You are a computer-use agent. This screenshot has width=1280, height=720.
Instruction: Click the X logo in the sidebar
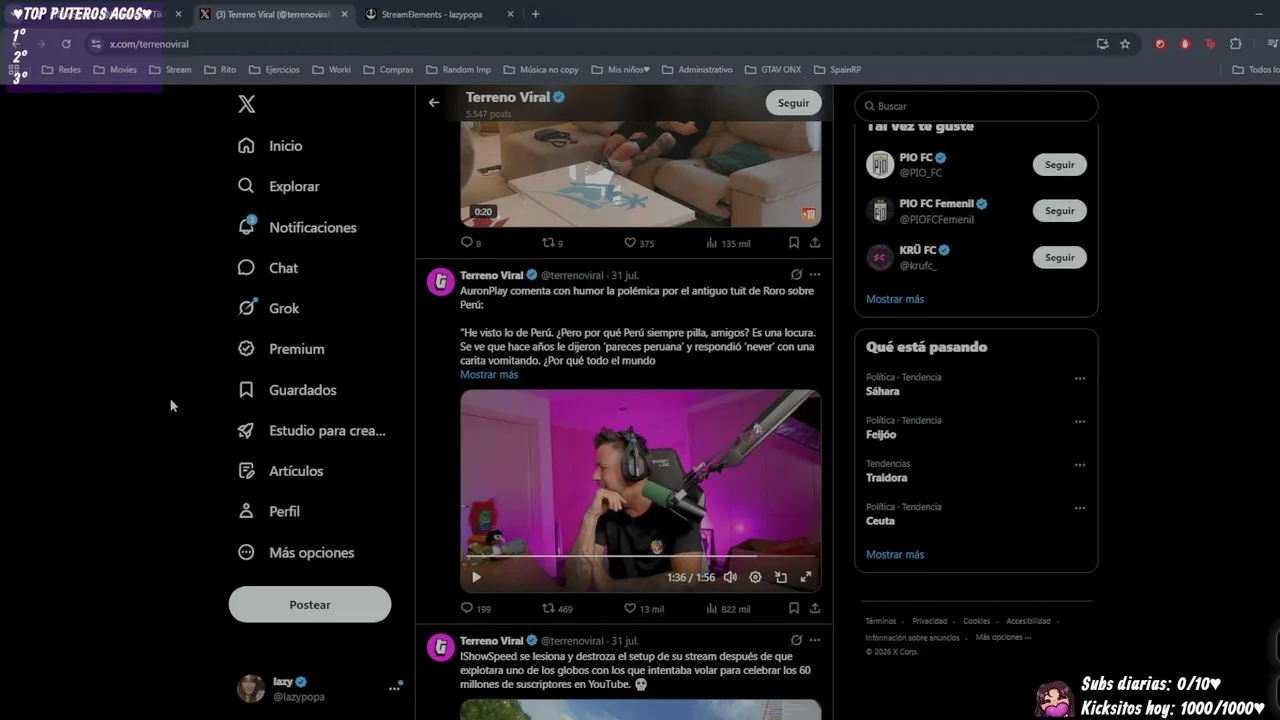pyautogui.click(x=247, y=104)
